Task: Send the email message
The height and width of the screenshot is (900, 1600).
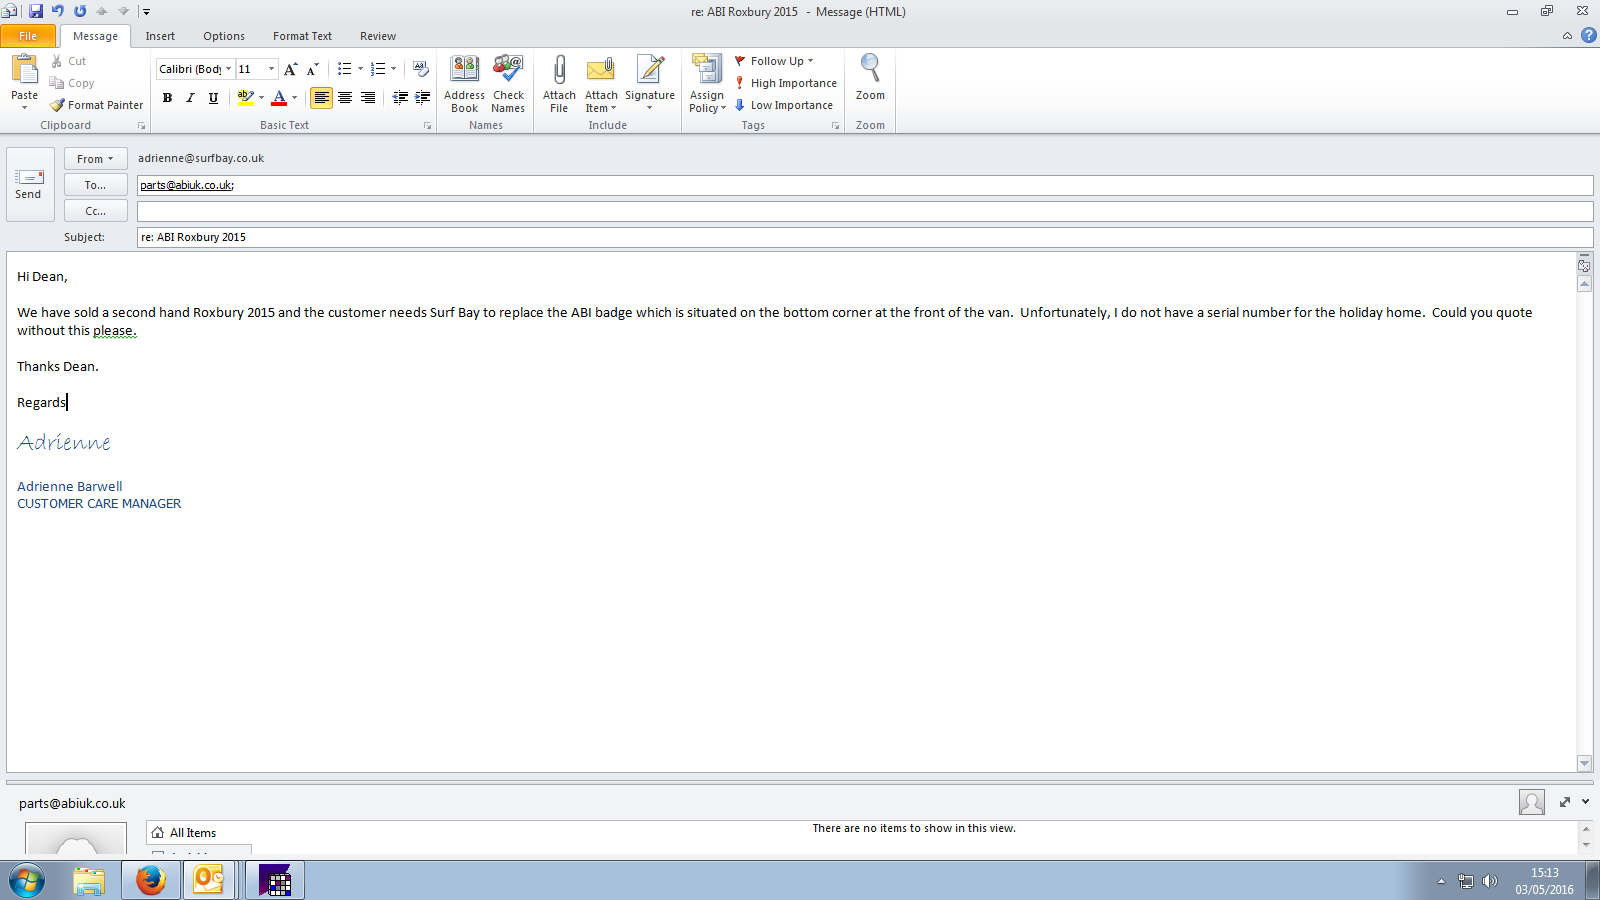Action: point(30,184)
